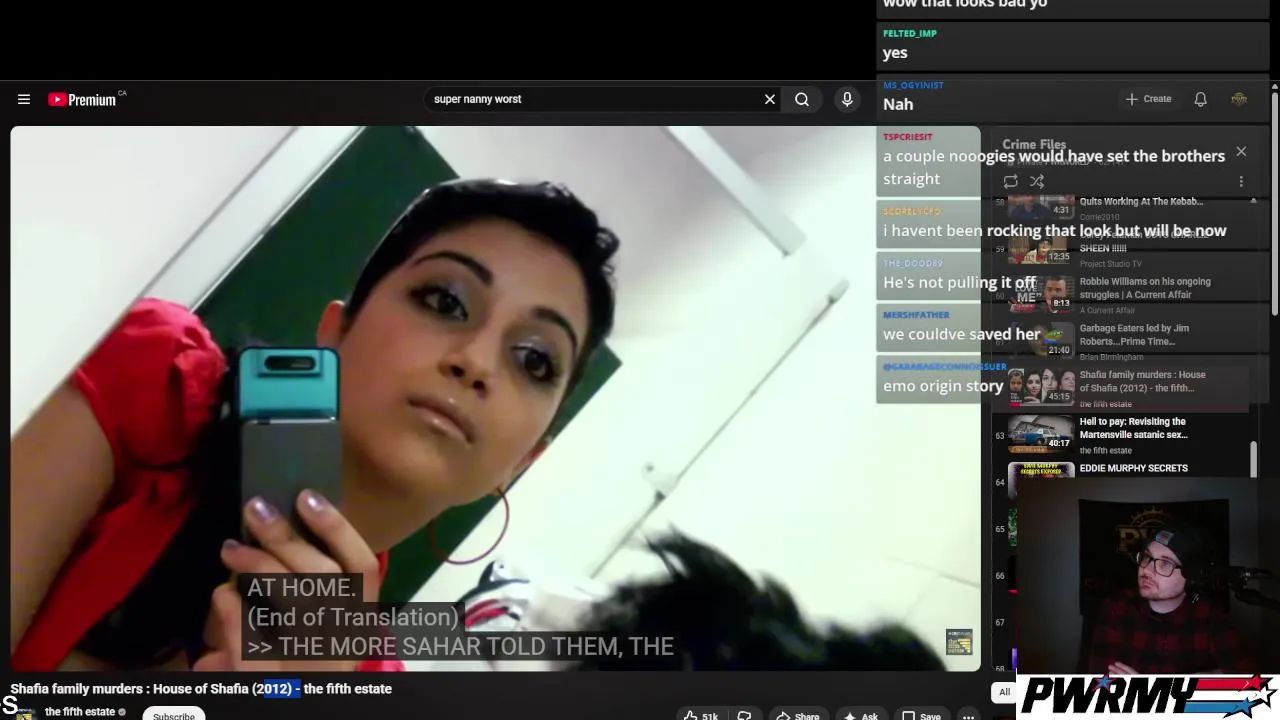Select the current 'Shafia family murders' playlist entry
Image resolution: width=1280 pixels, height=720 pixels.
[1120, 388]
